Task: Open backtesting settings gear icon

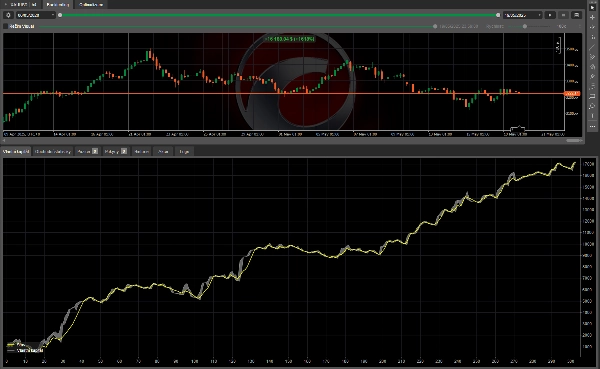Action: tap(8, 15)
